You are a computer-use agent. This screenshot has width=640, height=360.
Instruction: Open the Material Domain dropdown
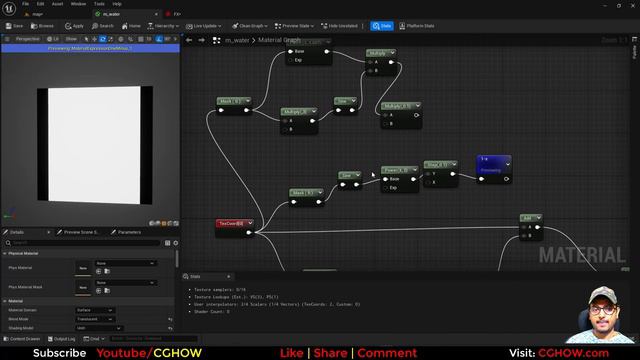(95, 310)
